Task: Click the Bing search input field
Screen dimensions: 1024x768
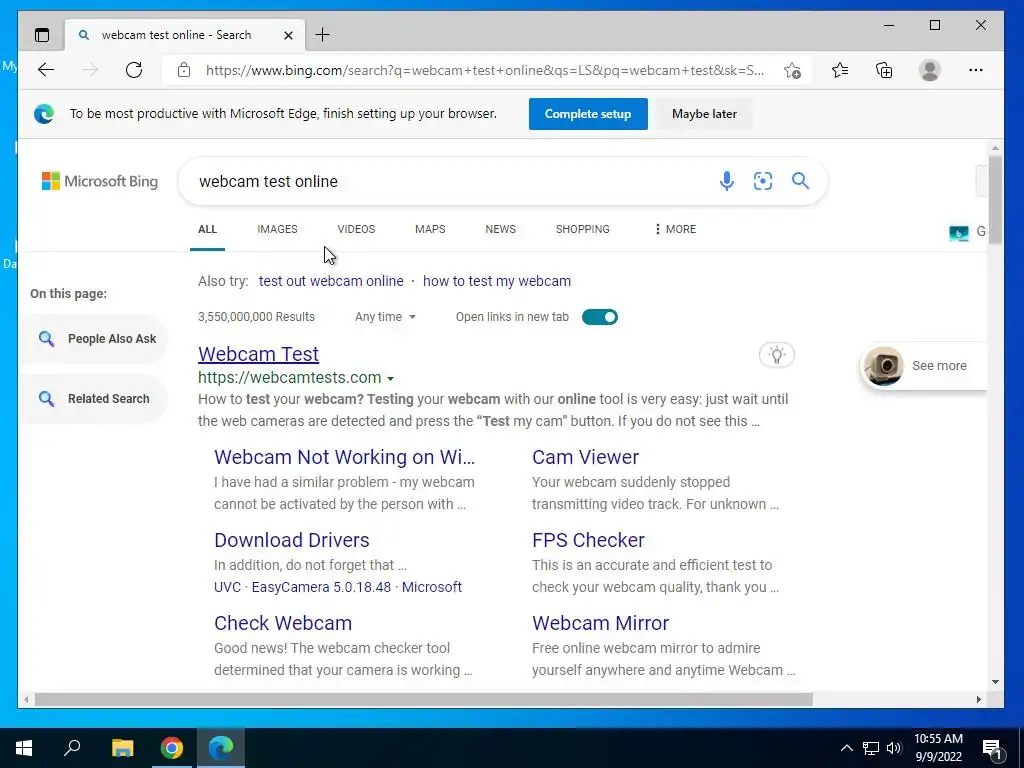Action: [451, 181]
